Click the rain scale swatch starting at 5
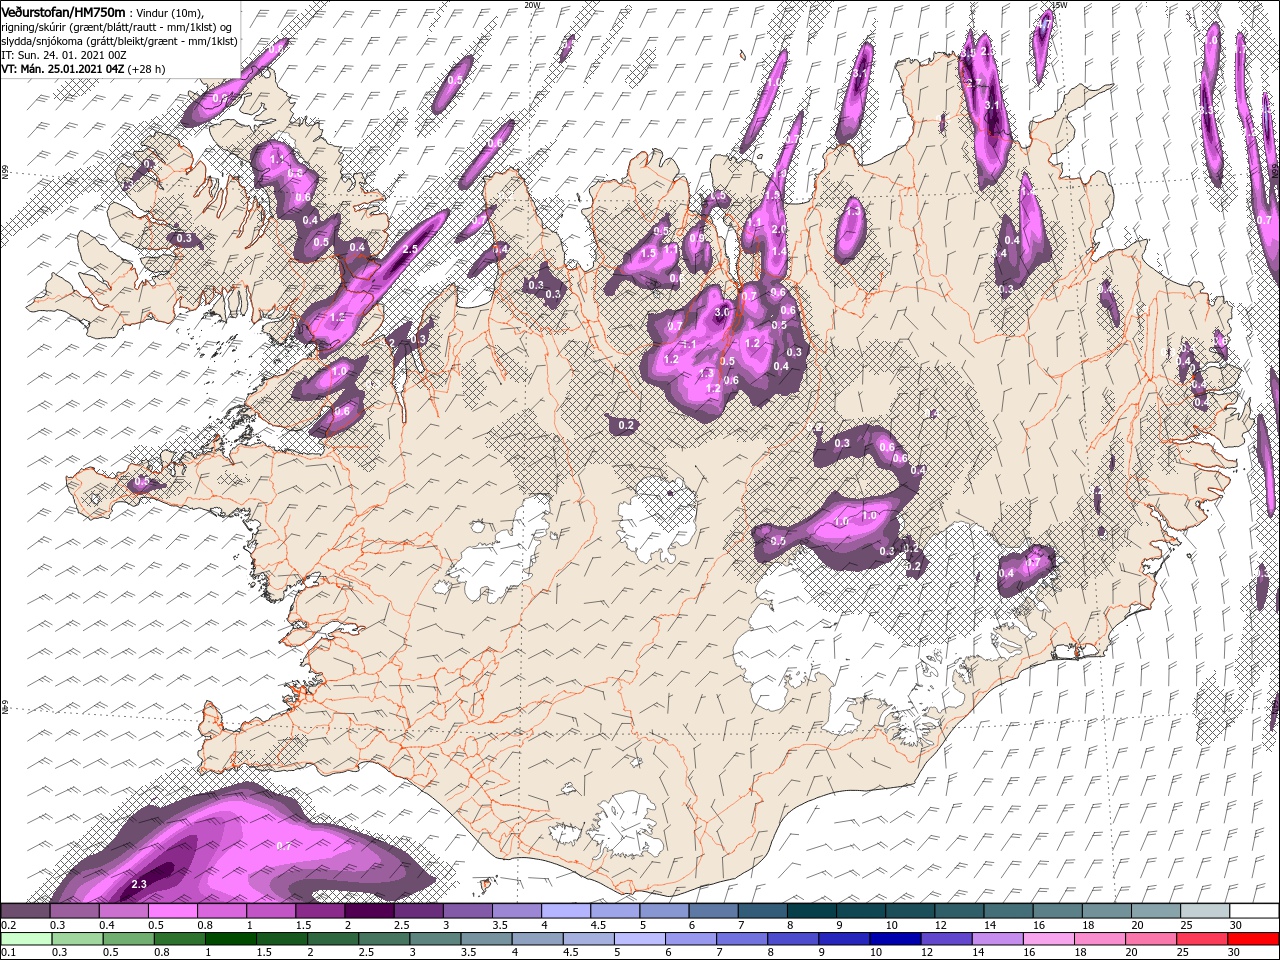 pyautogui.click(x=640, y=938)
